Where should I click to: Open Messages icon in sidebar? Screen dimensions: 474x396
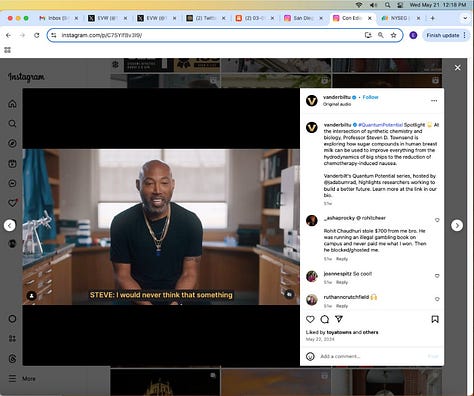tap(12, 183)
